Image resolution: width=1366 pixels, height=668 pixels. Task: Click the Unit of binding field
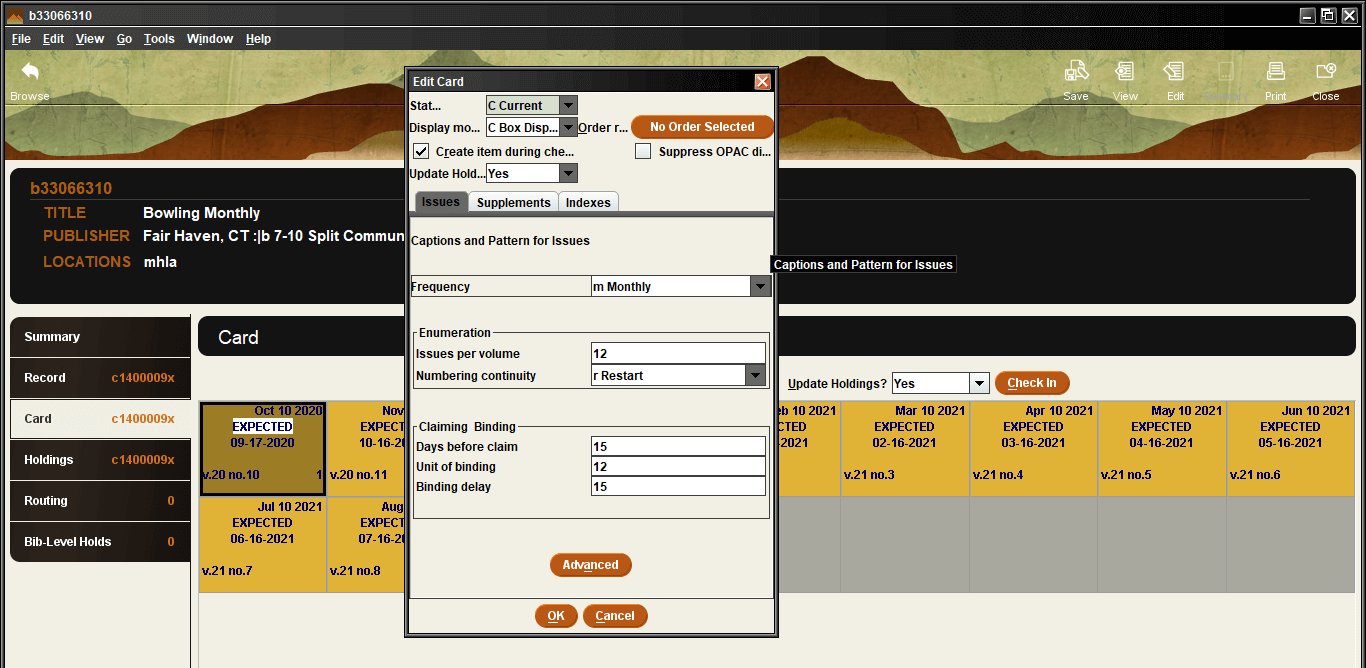678,467
